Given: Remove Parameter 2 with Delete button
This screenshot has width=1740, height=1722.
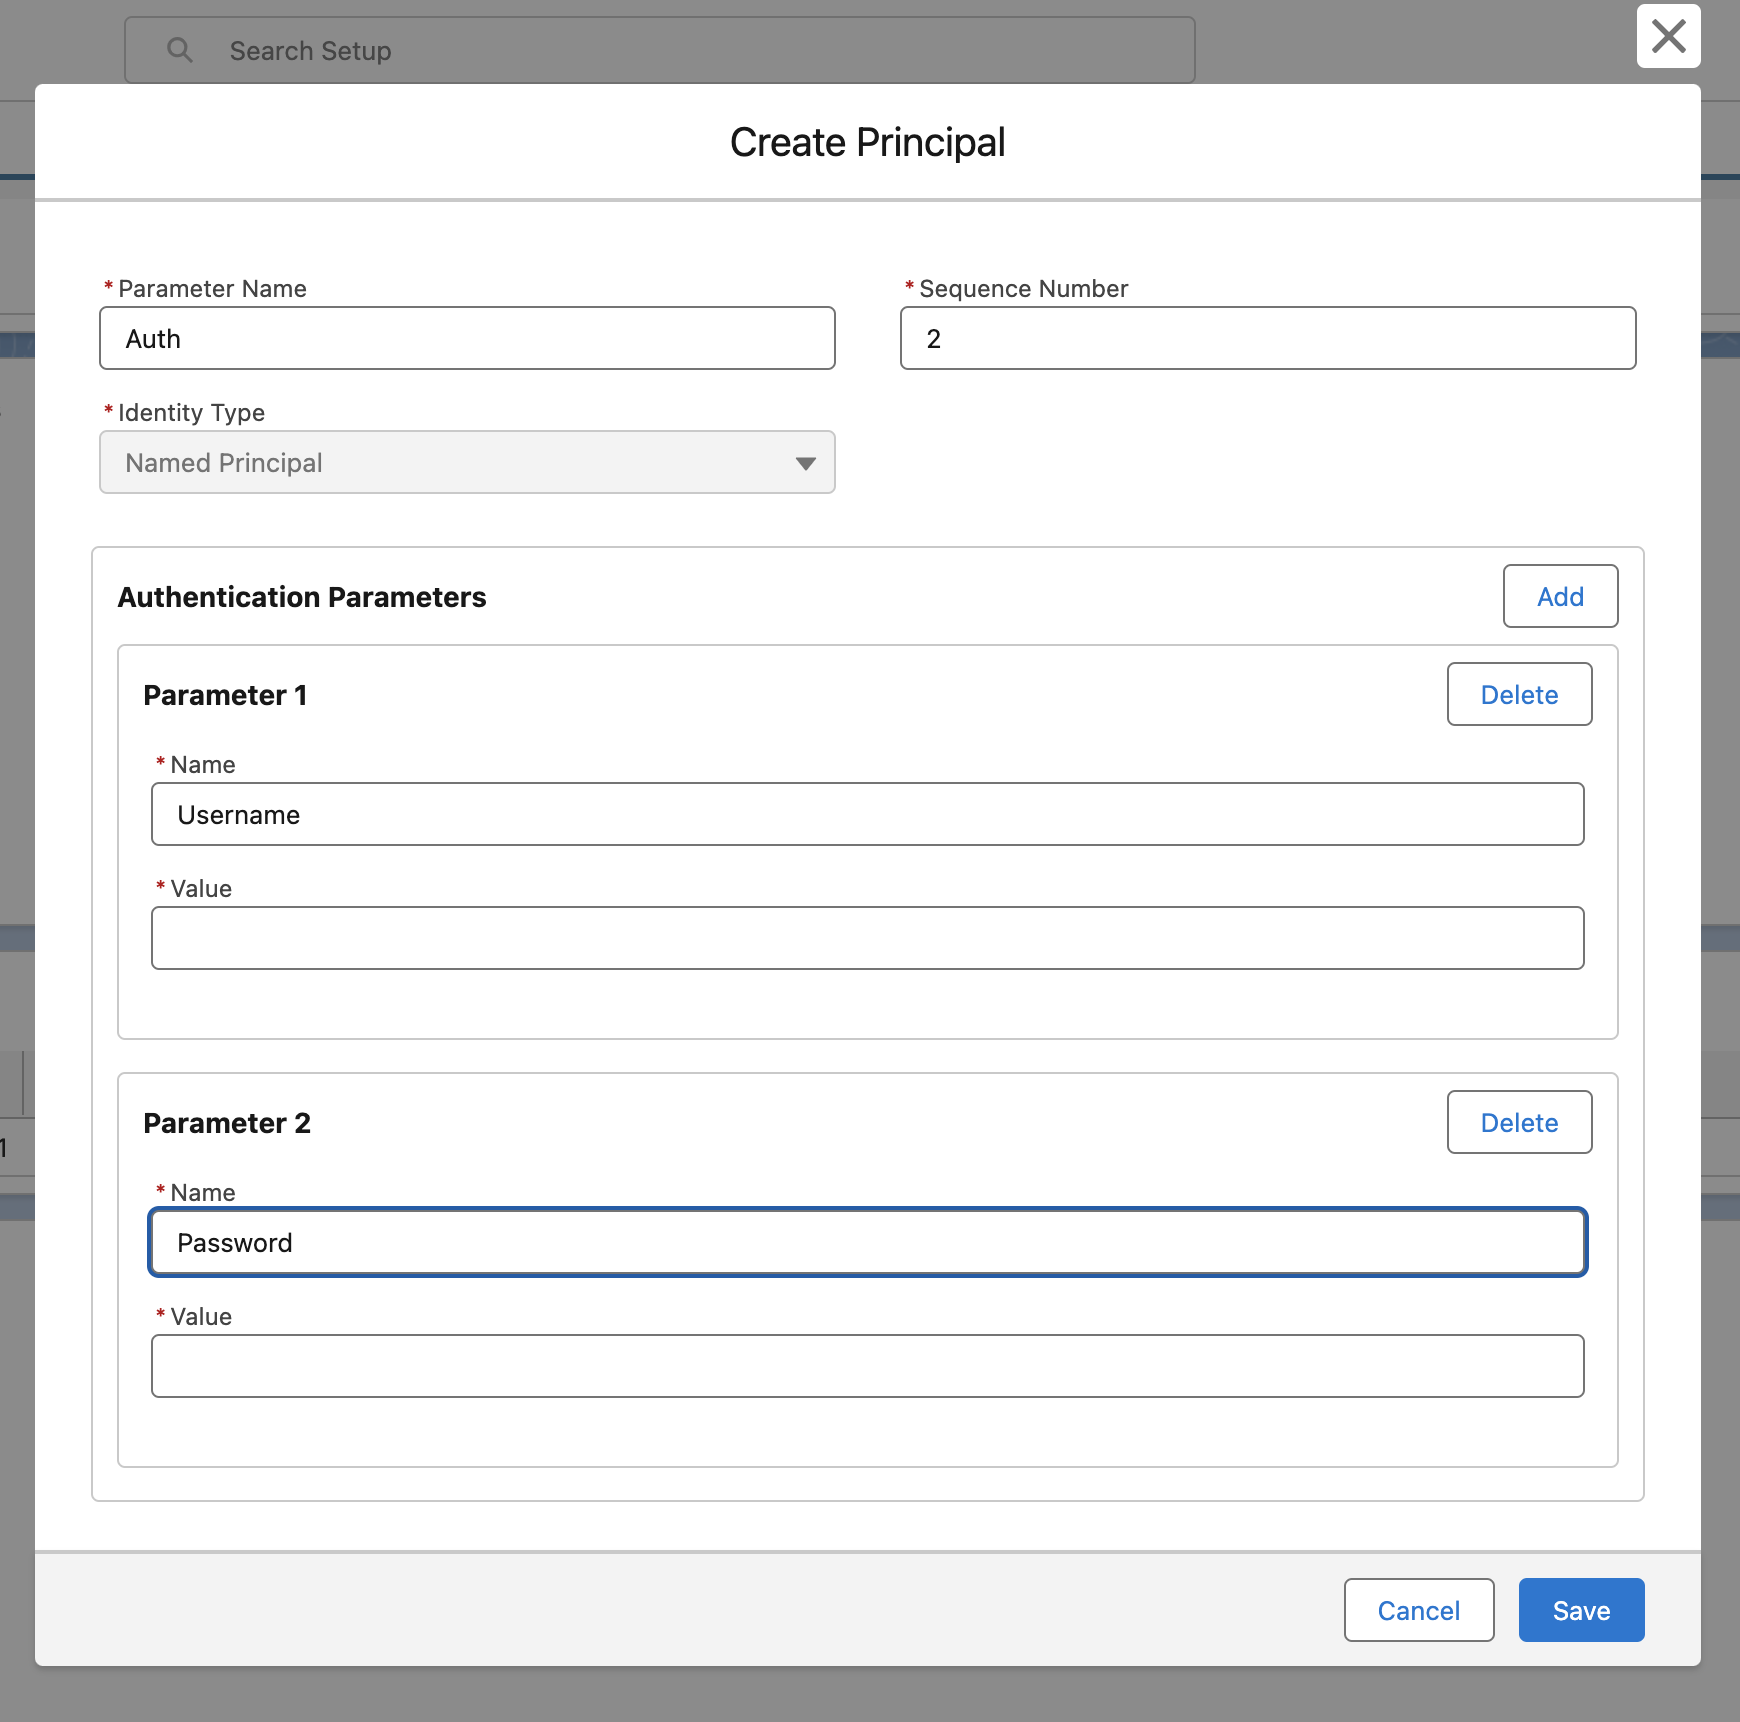Looking at the screenshot, I should click(x=1519, y=1123).
